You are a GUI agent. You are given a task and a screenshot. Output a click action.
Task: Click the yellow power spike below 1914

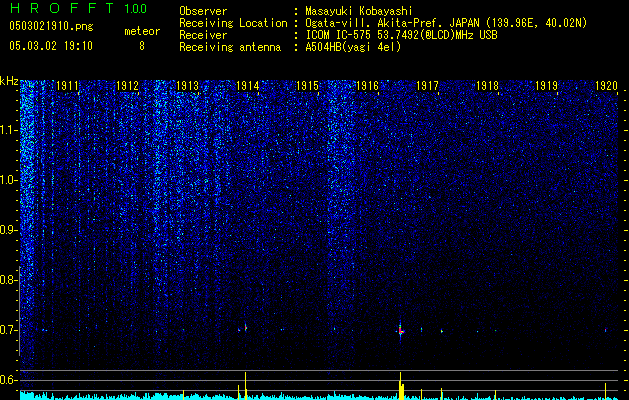coord(246,385)
